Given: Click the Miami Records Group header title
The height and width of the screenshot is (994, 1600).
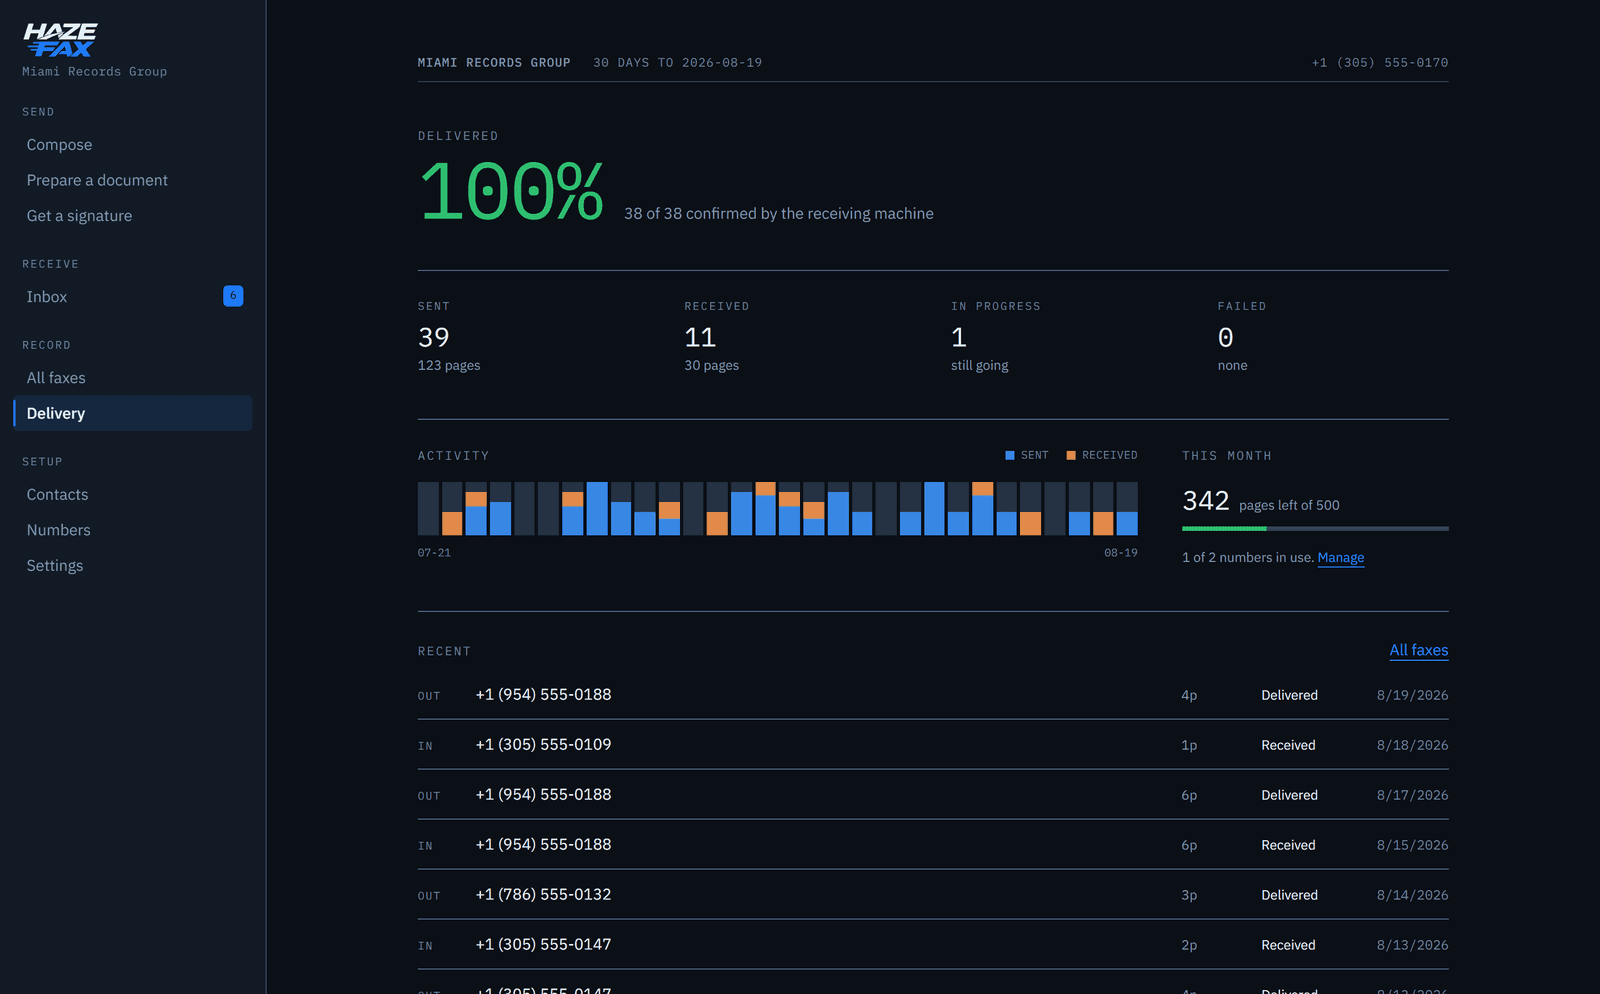Looking at the screenshot, I should coord(494,62).
